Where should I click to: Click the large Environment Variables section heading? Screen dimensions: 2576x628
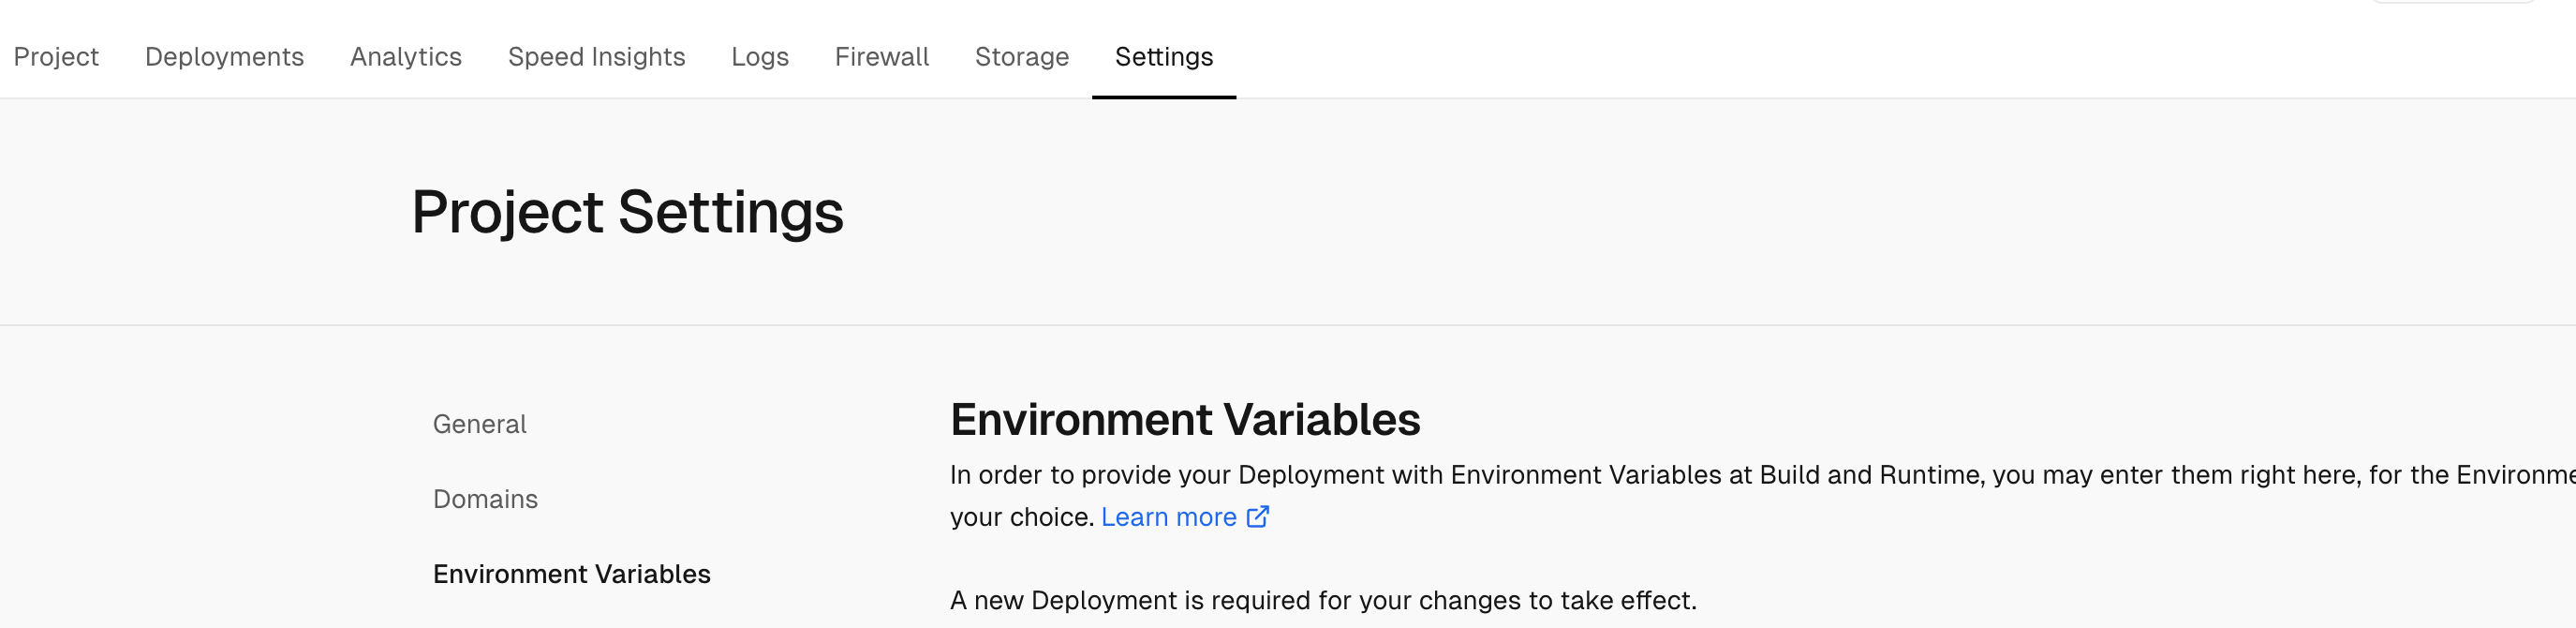tap(1185, 419)
